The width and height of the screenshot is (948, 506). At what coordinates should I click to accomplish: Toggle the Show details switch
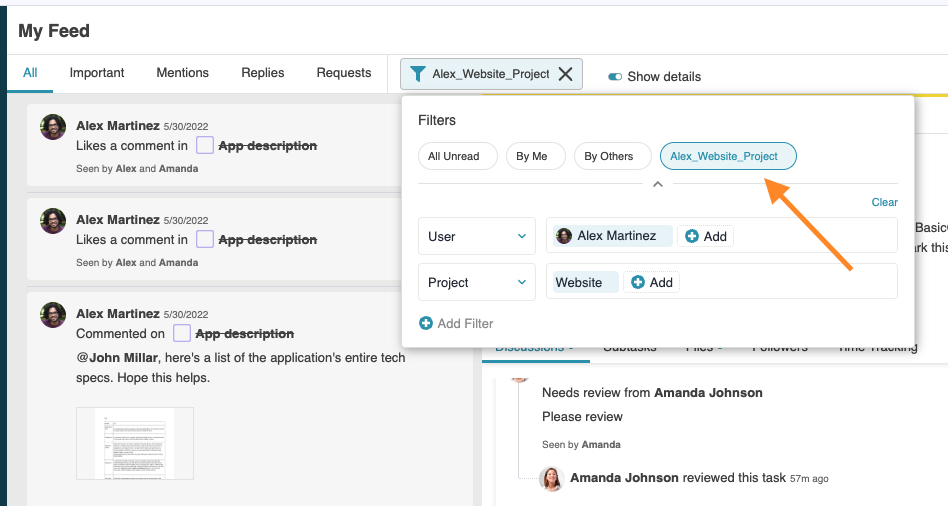pyautogui.click(x=615, y=77)
